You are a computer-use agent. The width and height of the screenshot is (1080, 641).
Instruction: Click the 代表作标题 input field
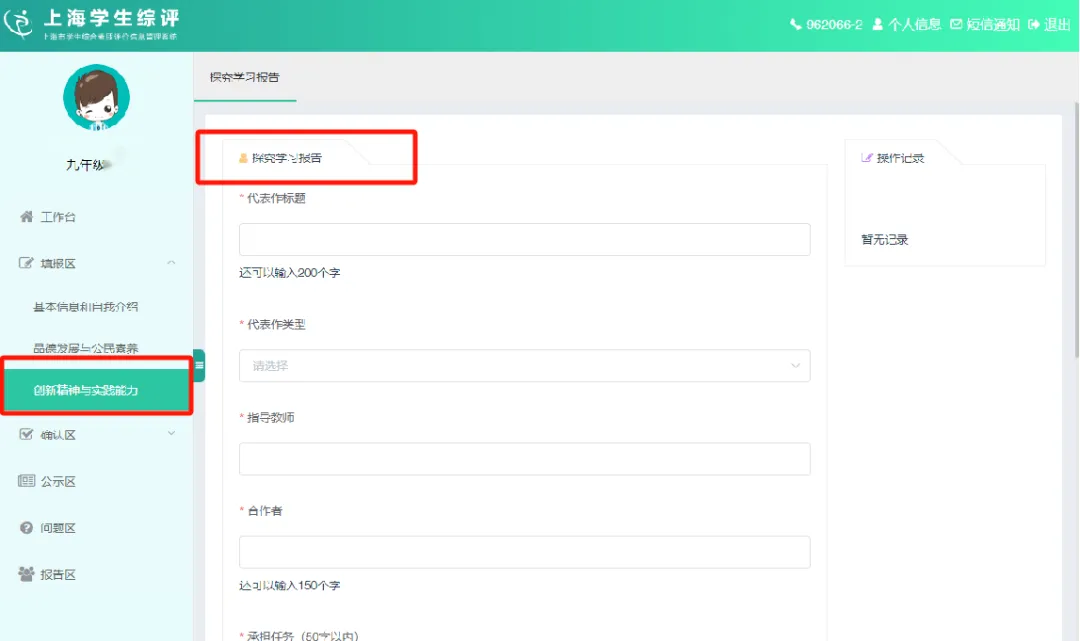click(523, 238)
